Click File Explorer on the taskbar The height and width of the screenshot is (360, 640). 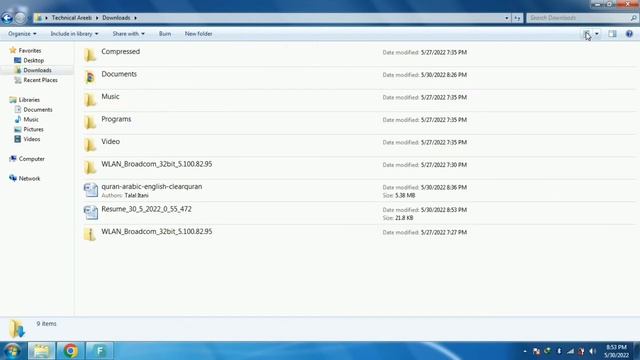click(41, 351)
